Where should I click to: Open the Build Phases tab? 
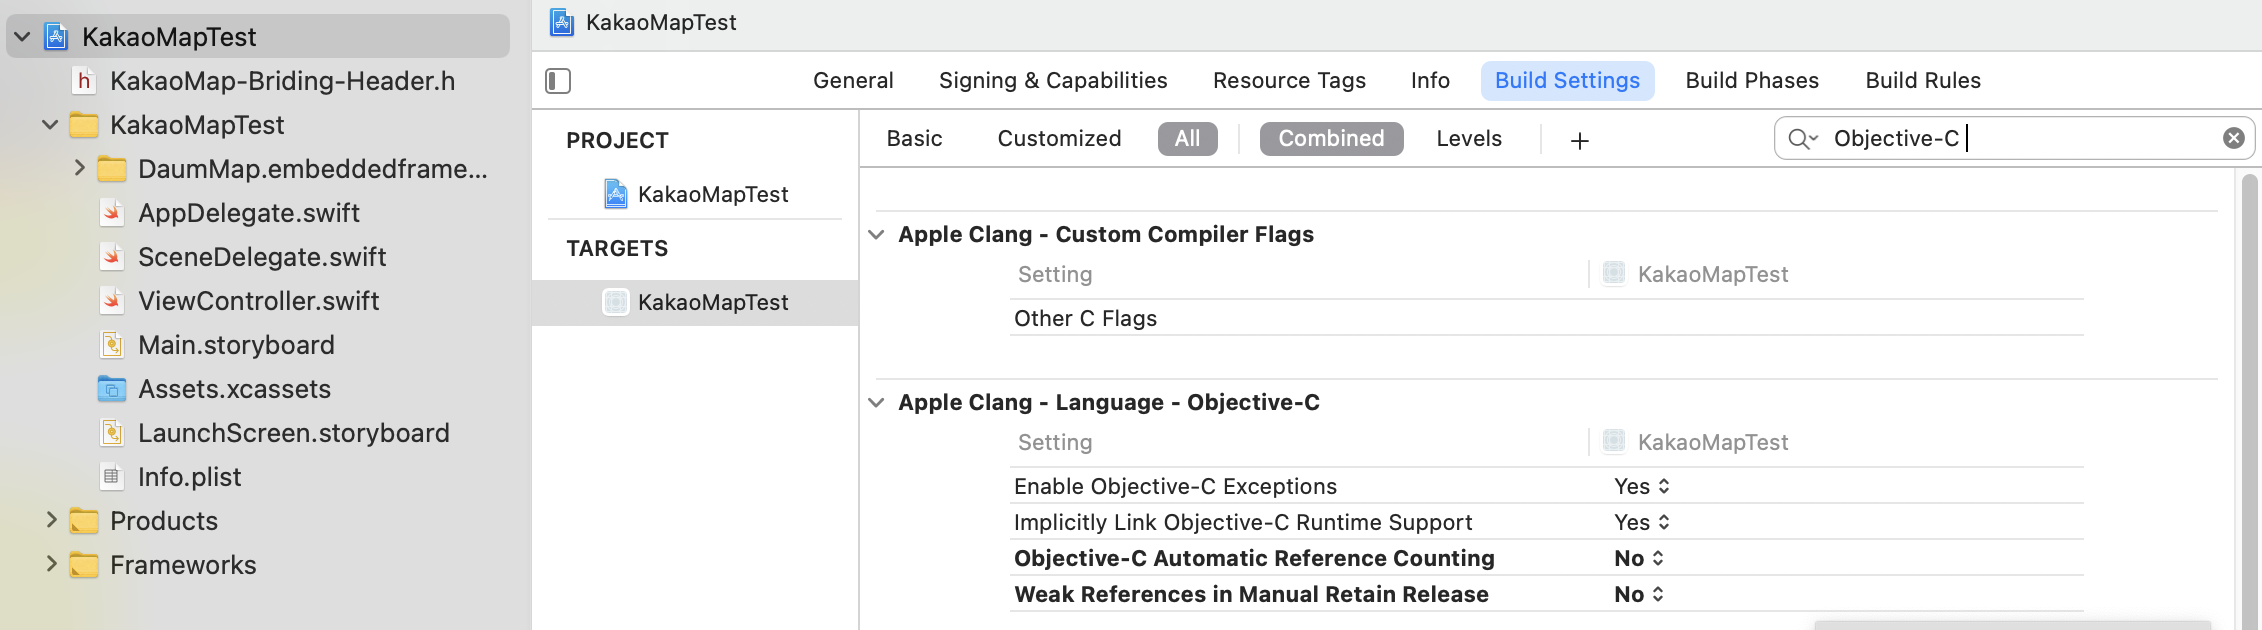[x=1752, y=81]
